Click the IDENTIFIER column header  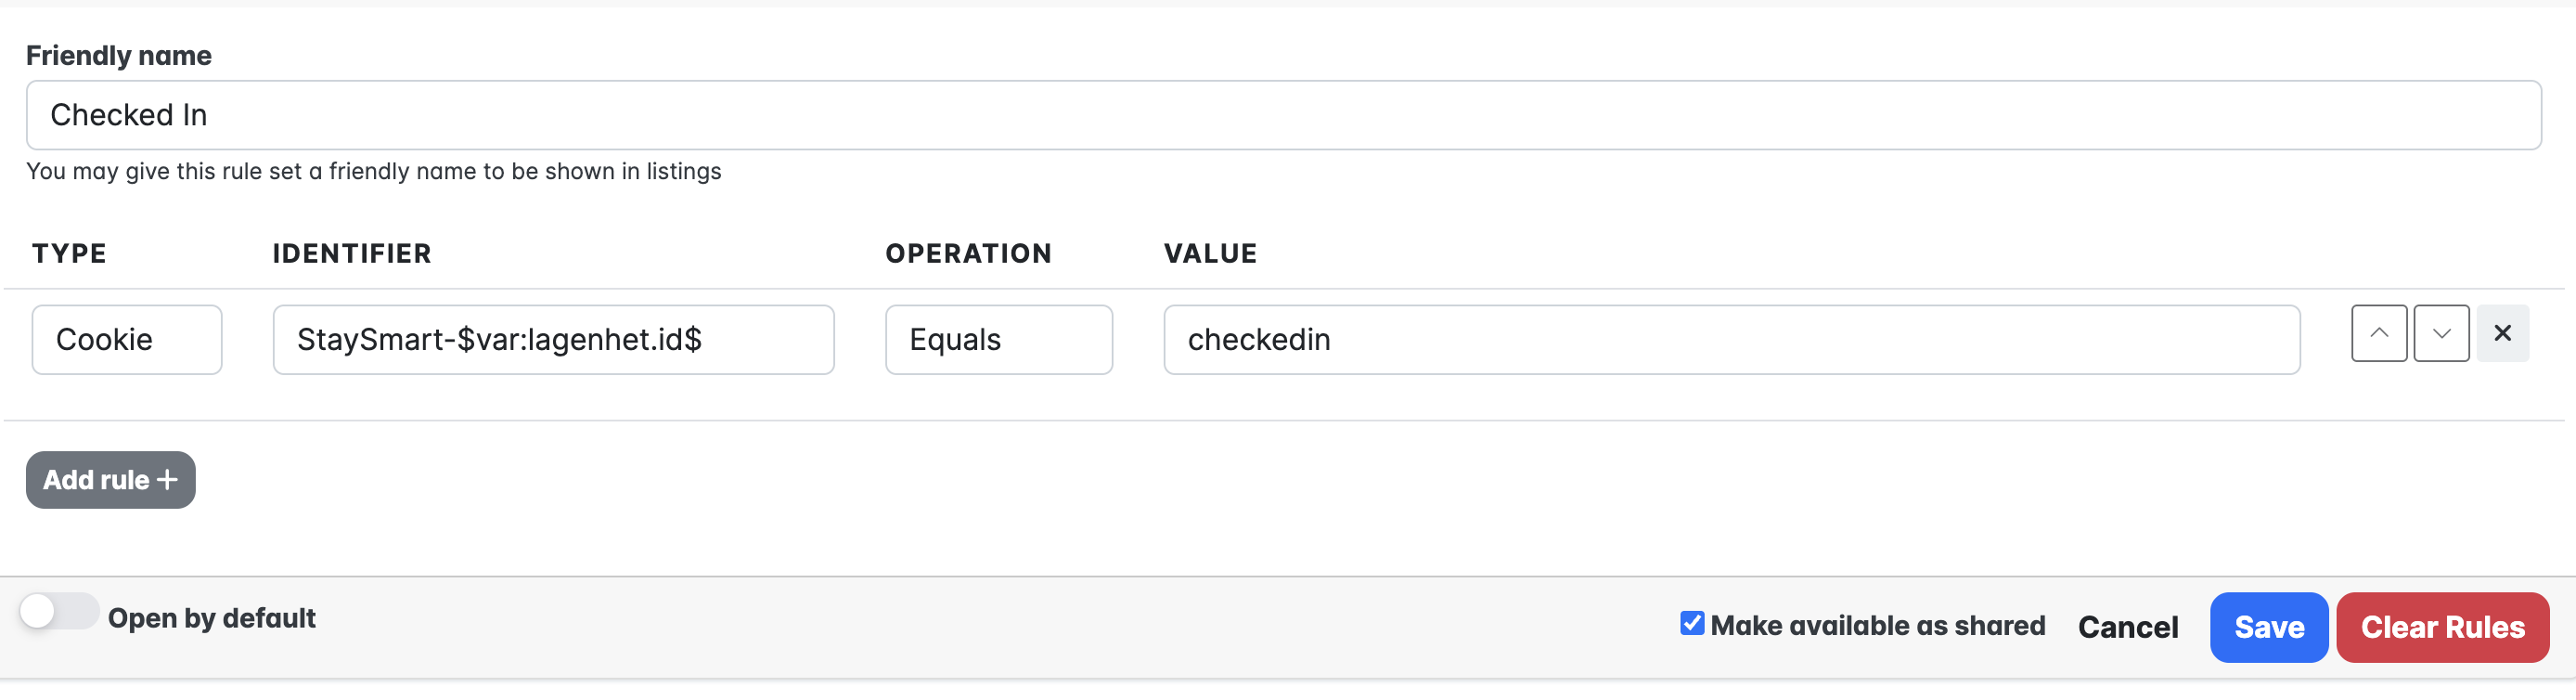pos(352,253)
